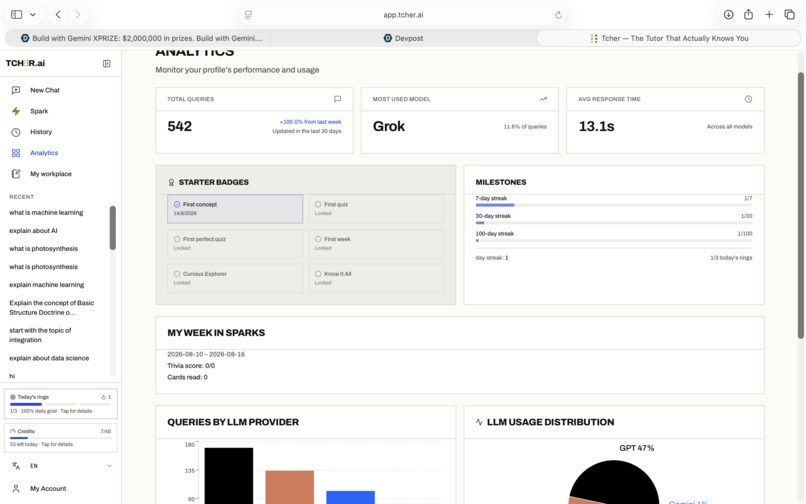Screen dimensions: 806x504
Task: Click the black bar in Queries by LLM Provider chart
Action: pyautogui.click(x=229, y=476)
